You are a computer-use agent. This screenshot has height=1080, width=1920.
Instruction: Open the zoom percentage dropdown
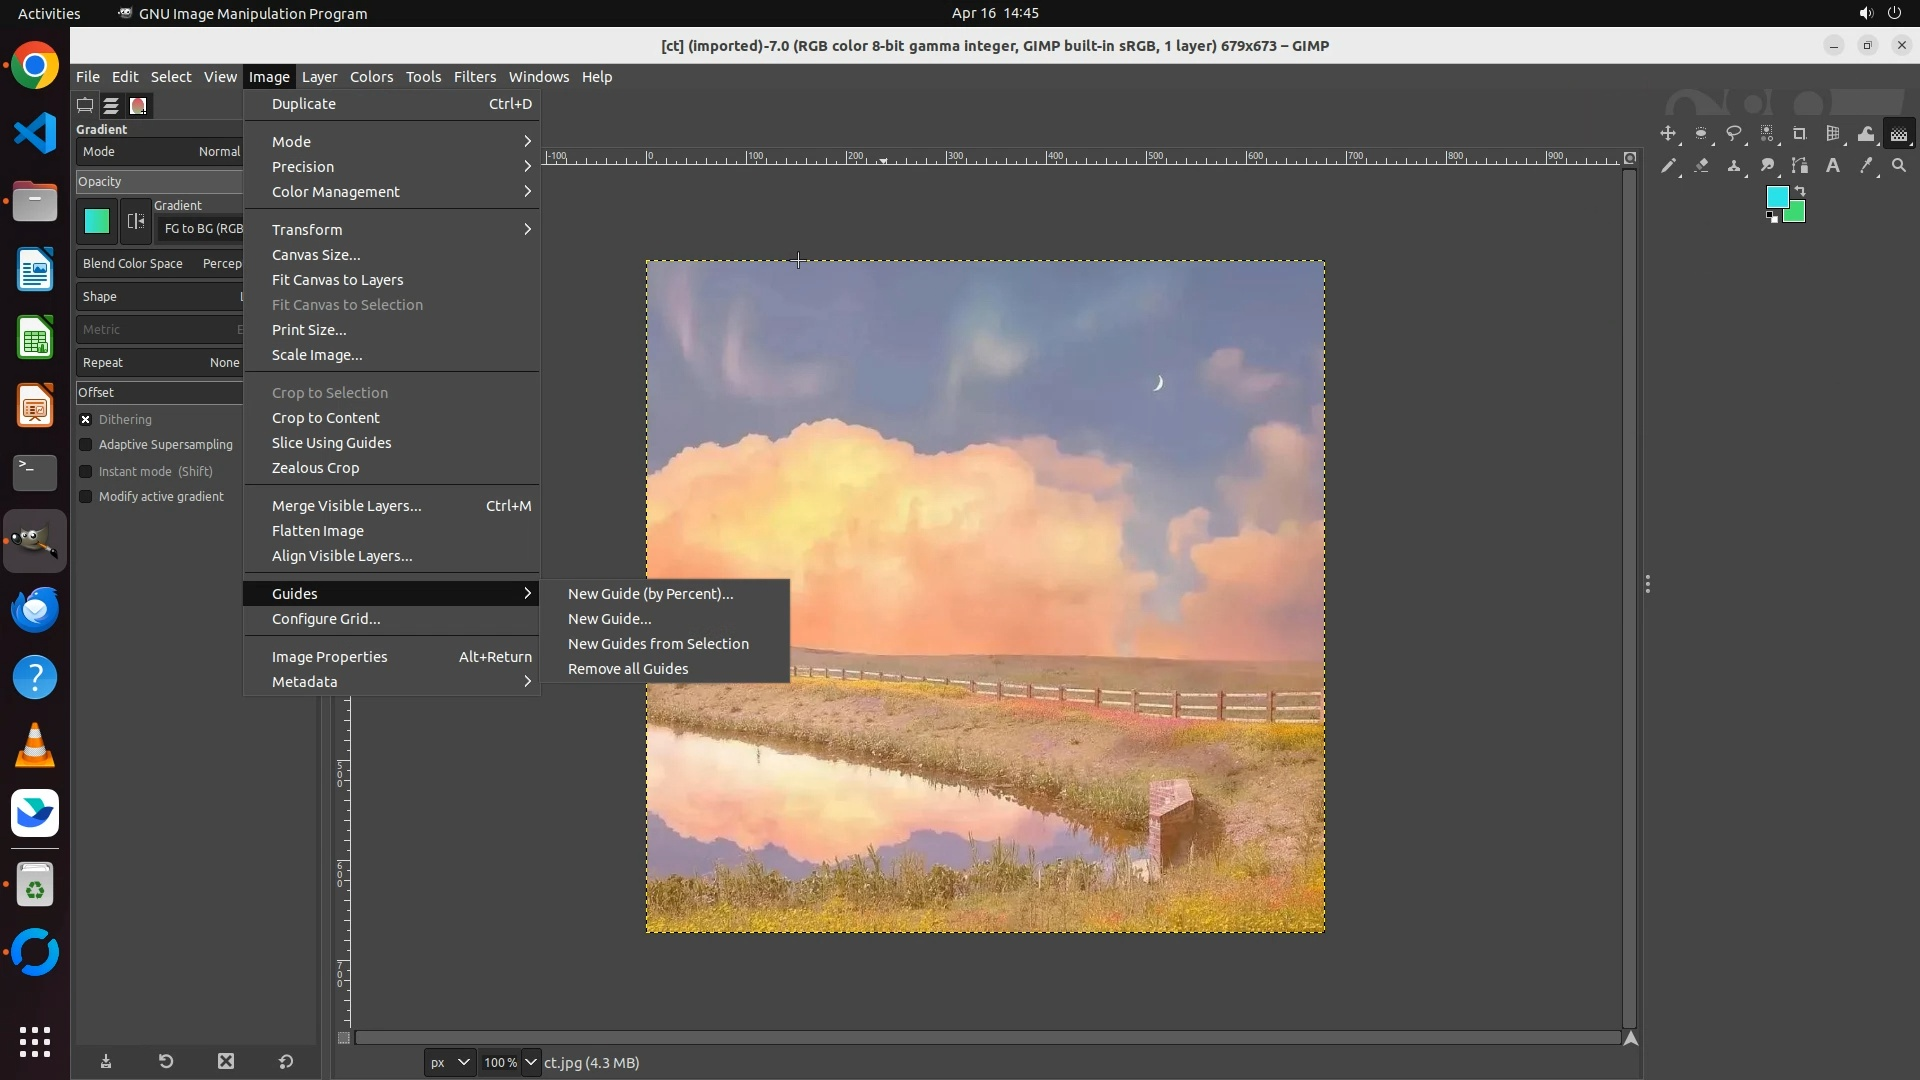(531, 1062)
